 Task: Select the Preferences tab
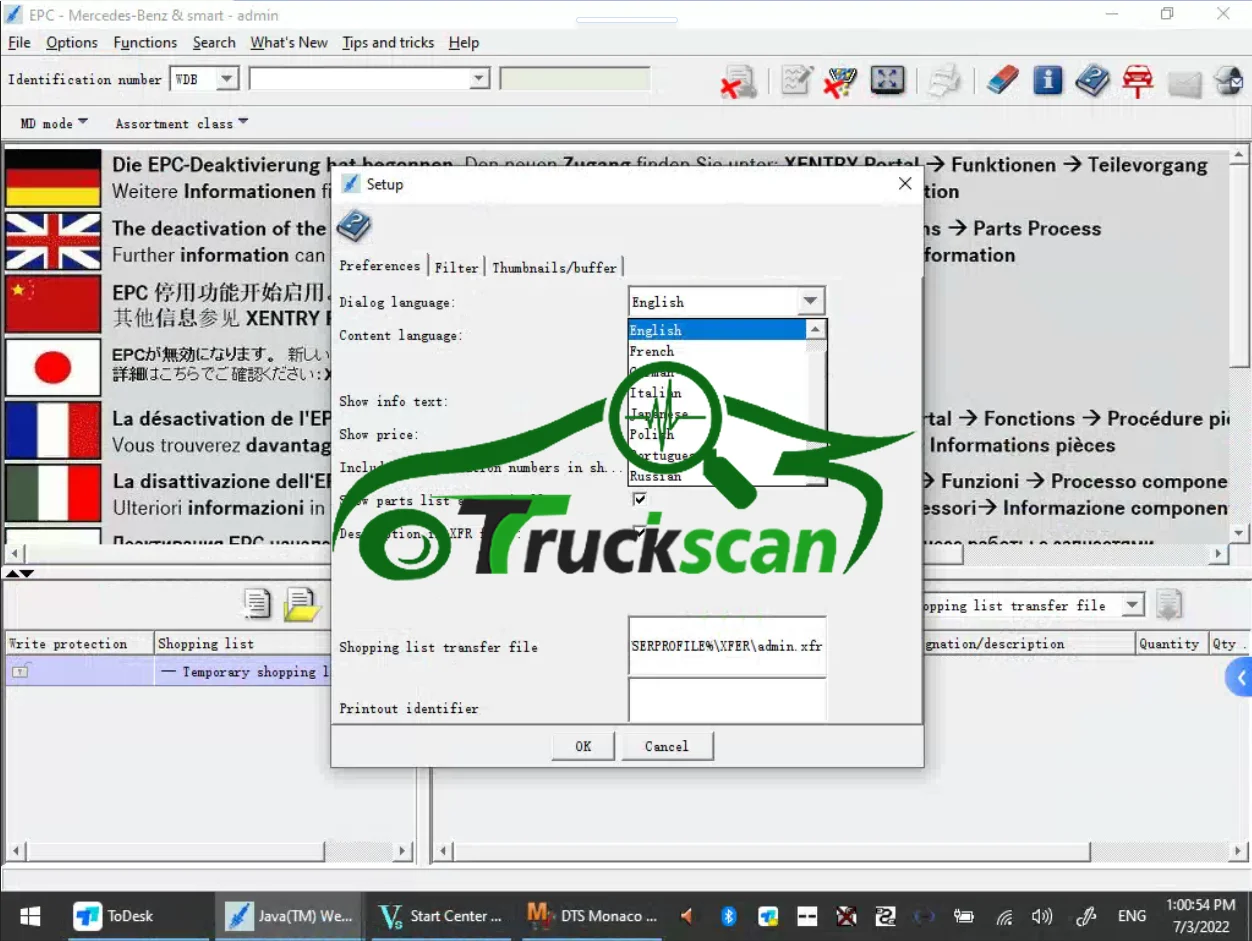pos(380,266)
